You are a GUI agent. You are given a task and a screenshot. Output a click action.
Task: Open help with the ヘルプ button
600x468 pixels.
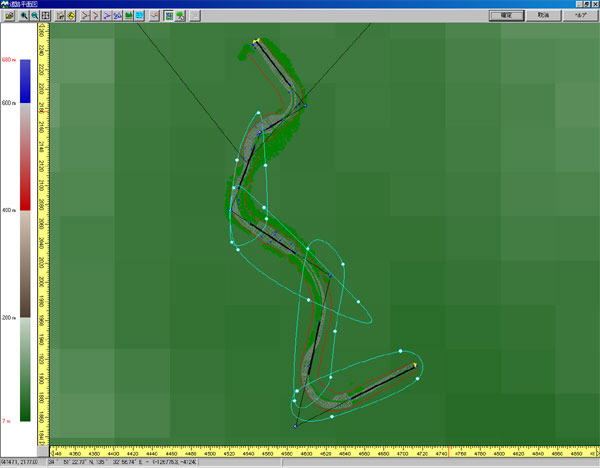tap(579, 16)
